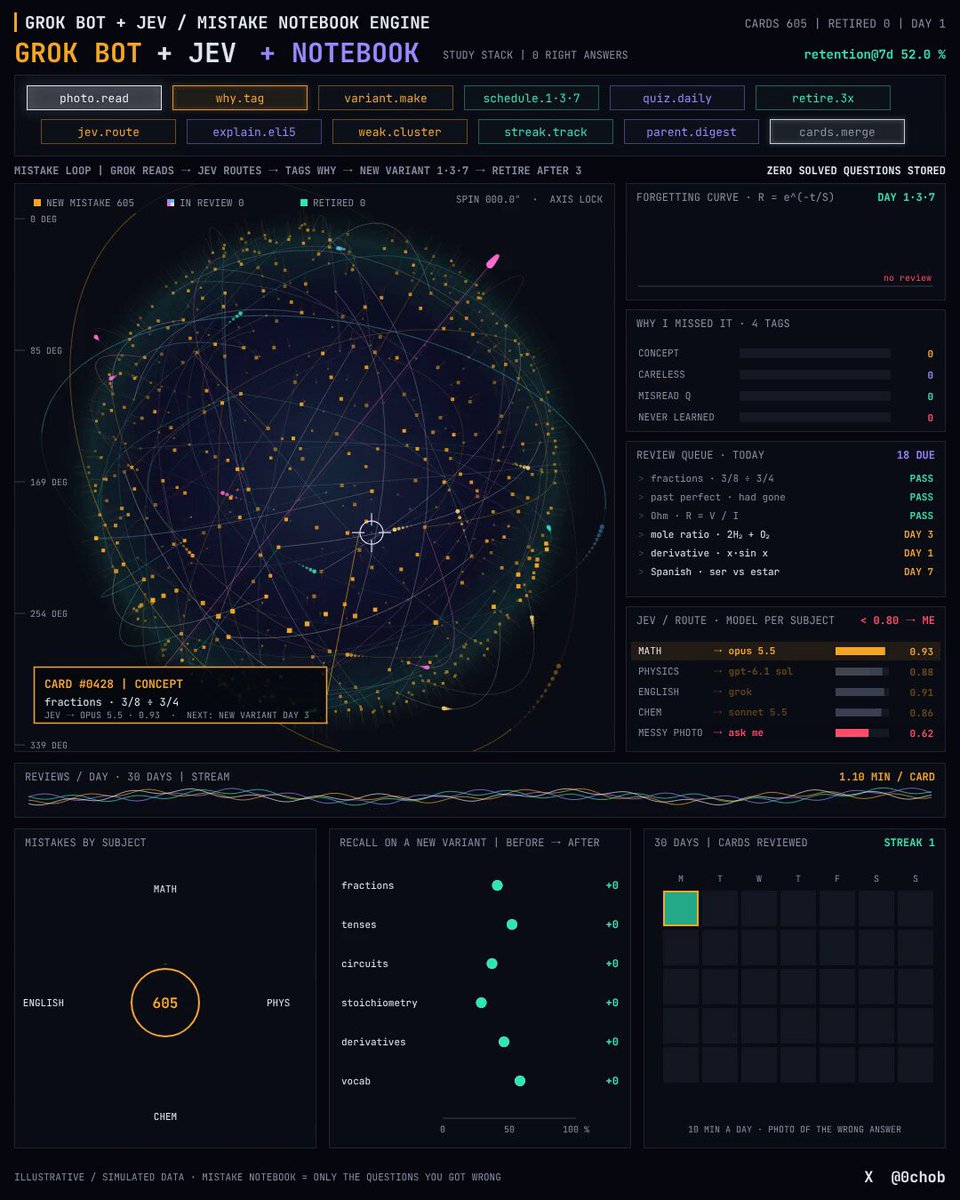Select the Ohm R = V / I item
Viewport: 960px width, 1200px height.
point(785,516)
